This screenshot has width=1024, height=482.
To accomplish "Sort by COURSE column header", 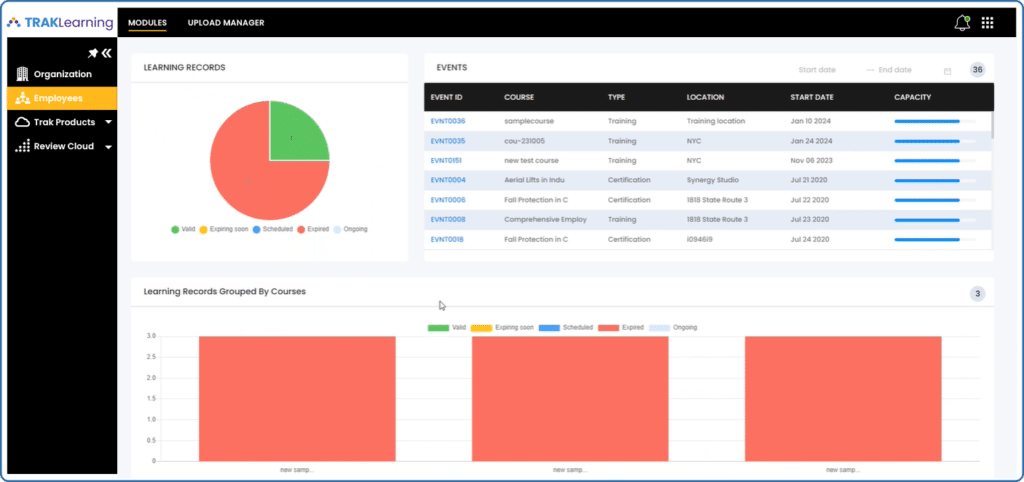I will (519, 97).
